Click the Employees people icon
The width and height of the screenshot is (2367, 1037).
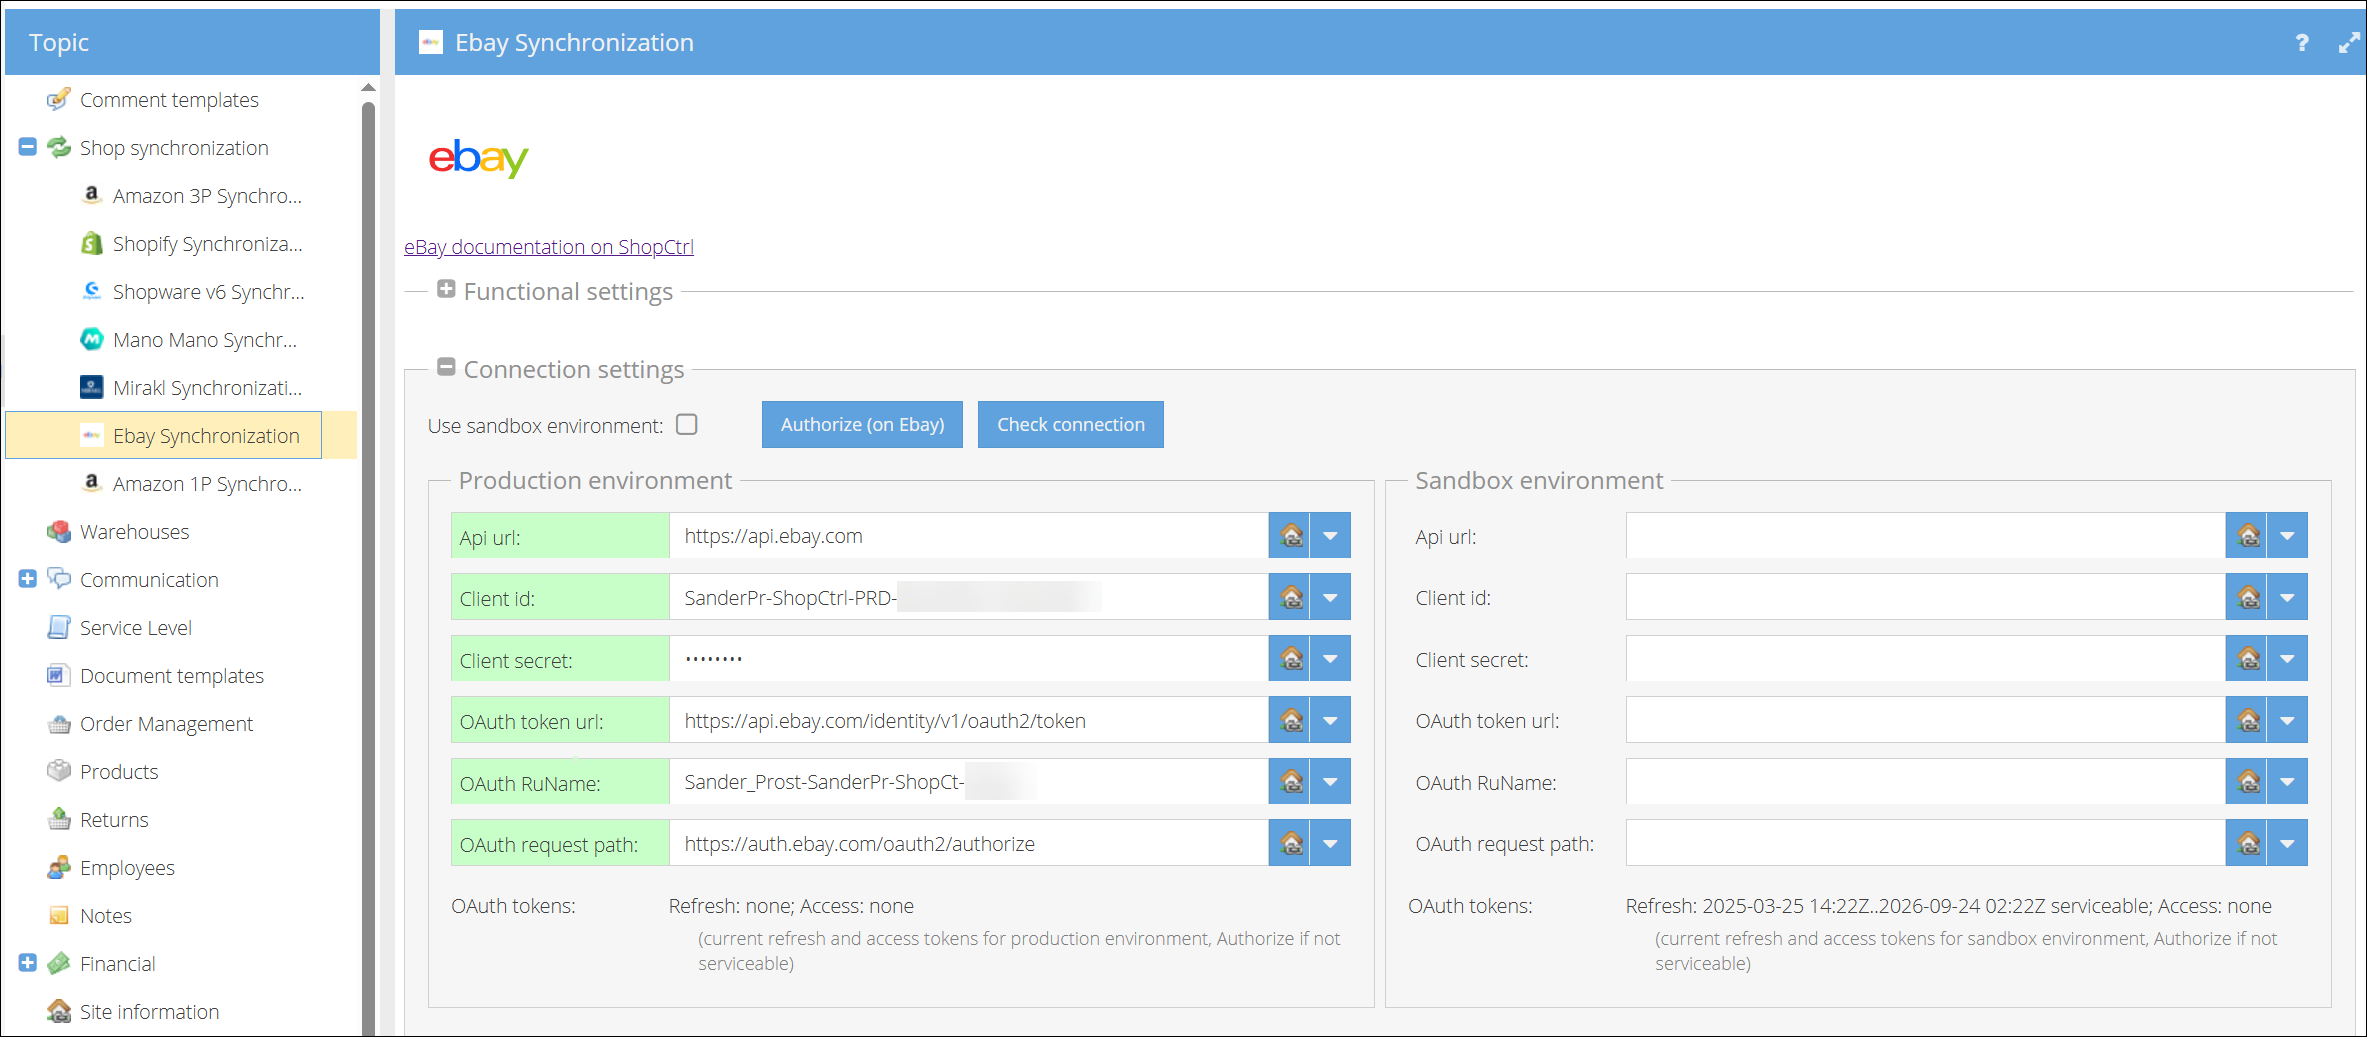tap(59, 867)
